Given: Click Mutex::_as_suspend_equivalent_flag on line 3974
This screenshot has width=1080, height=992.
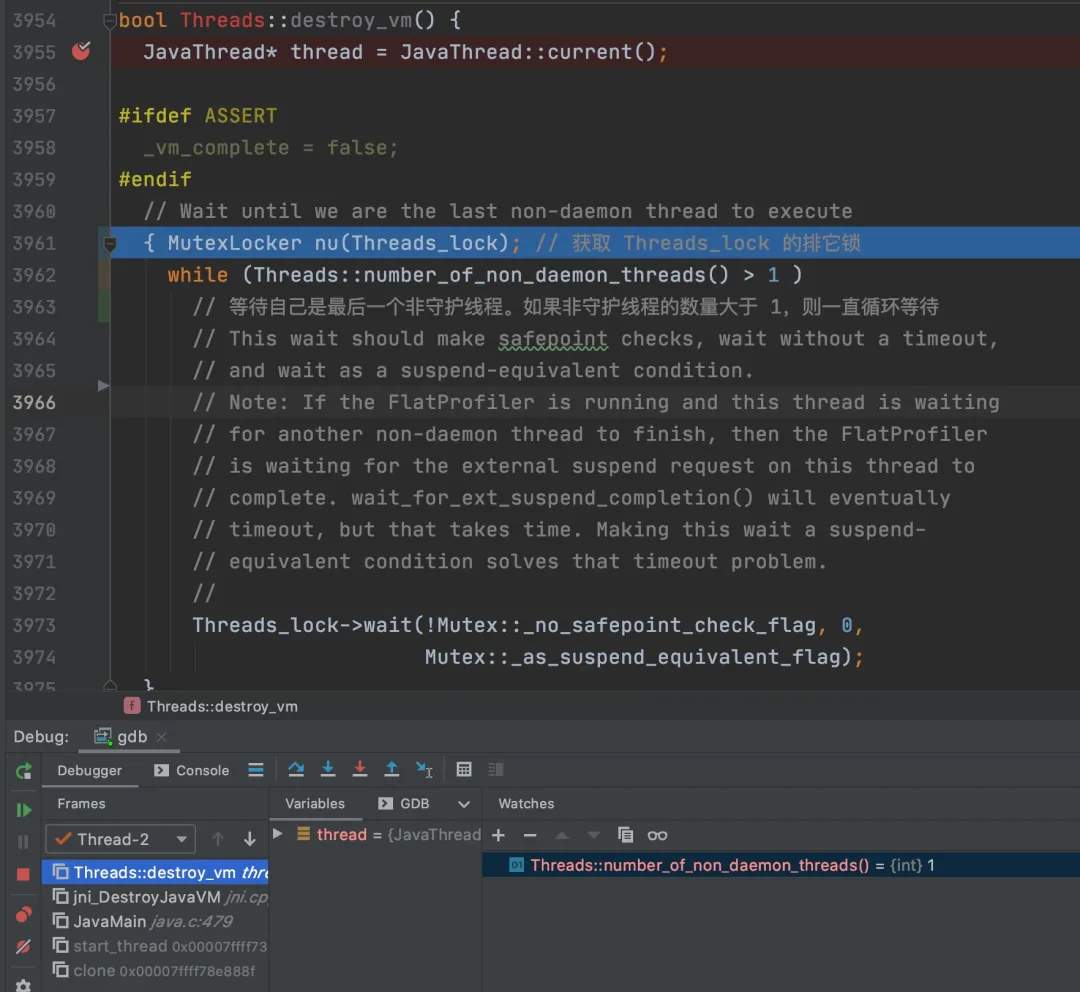Looking at the screenshot, I should pos(633,657).
